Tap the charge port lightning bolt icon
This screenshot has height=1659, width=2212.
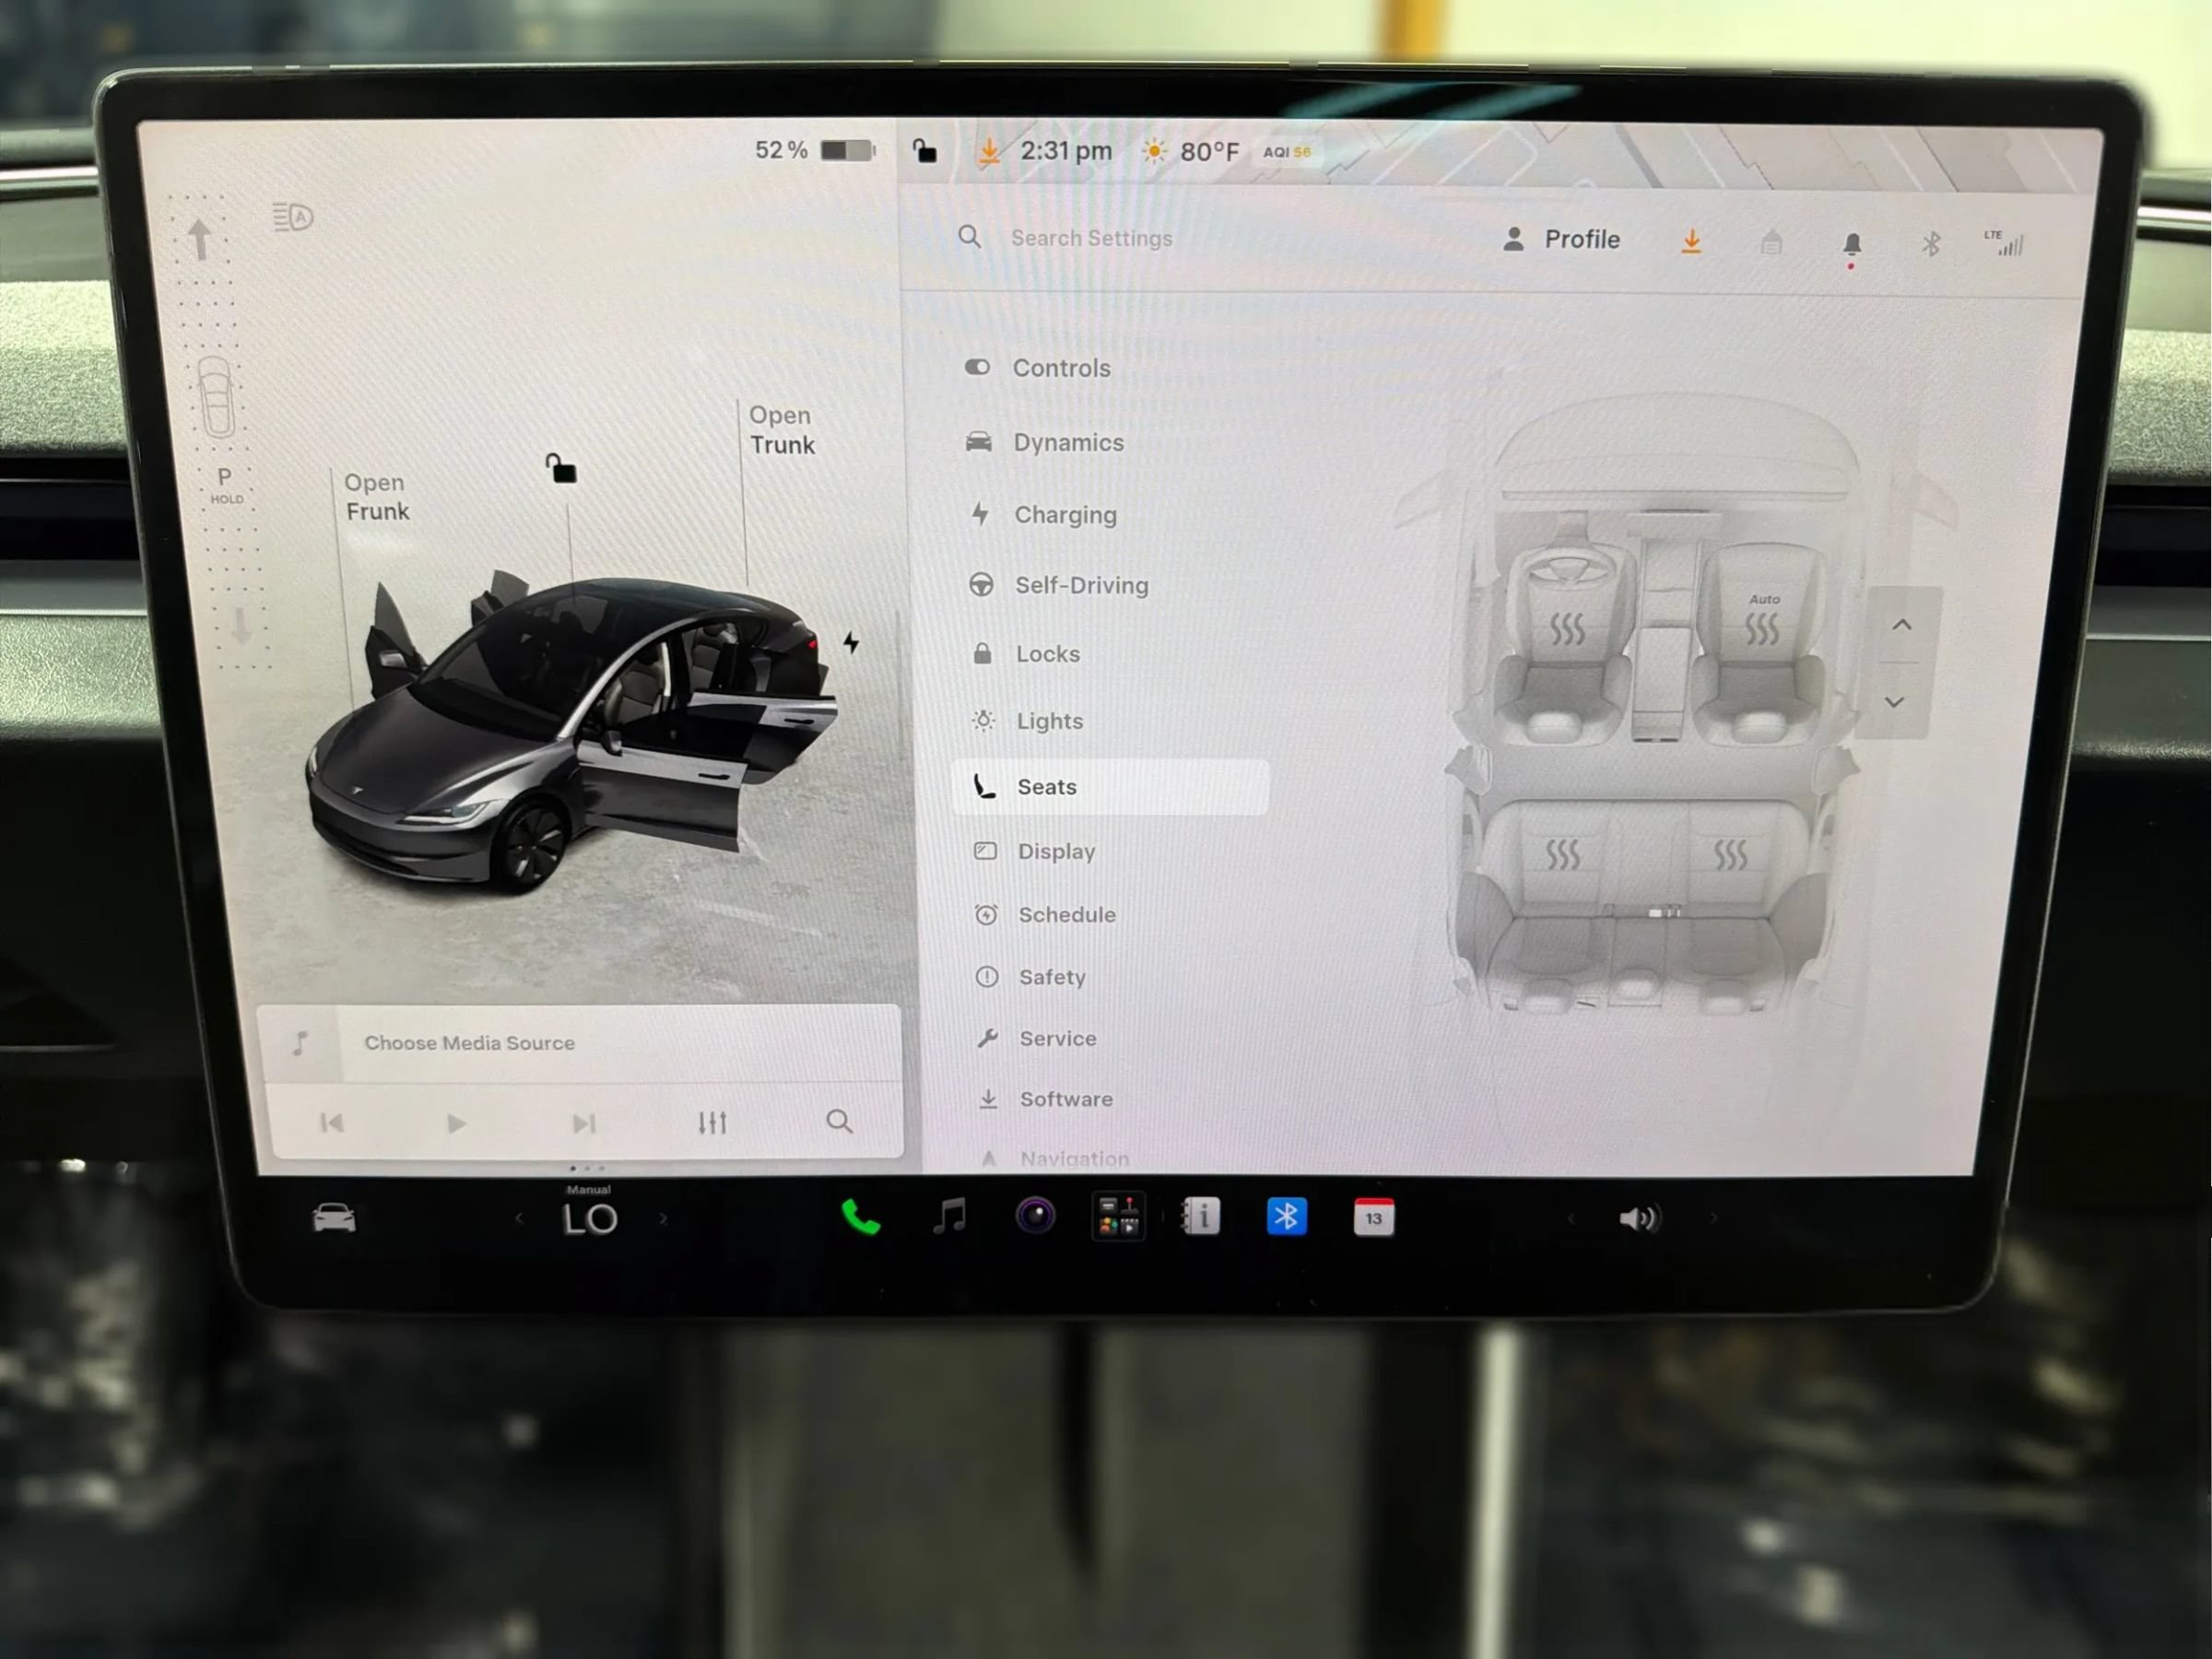pyautogui.click(x=851, y=642)
